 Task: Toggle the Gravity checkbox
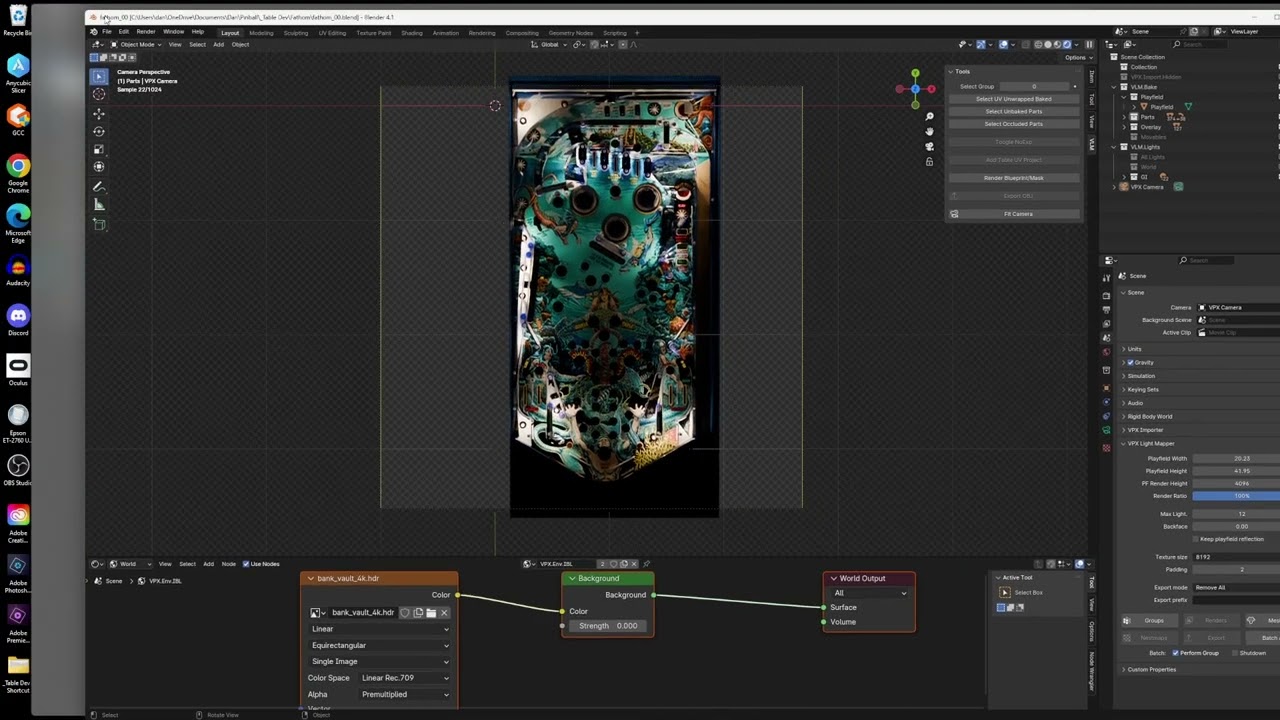coord(1130,362)
